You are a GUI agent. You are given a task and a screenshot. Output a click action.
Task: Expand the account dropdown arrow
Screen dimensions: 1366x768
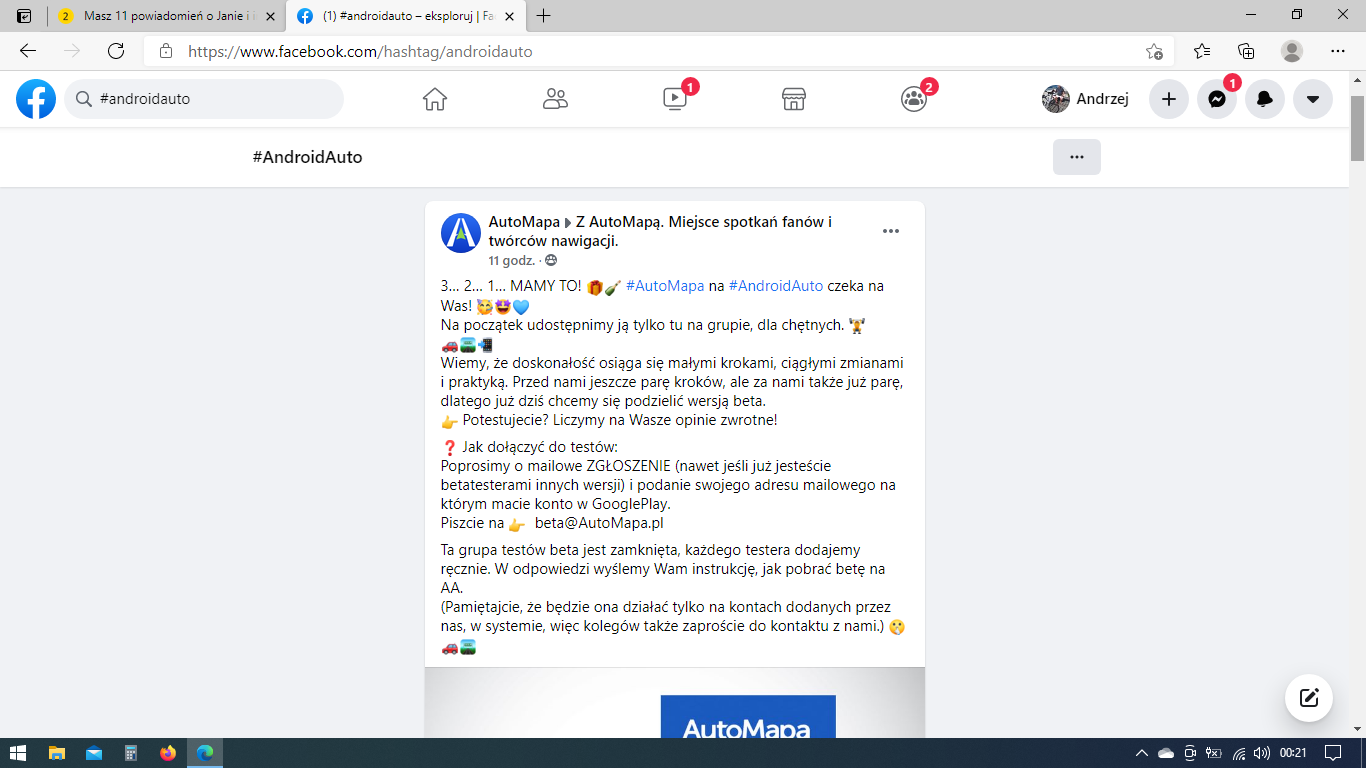[x=1313, y=99]
